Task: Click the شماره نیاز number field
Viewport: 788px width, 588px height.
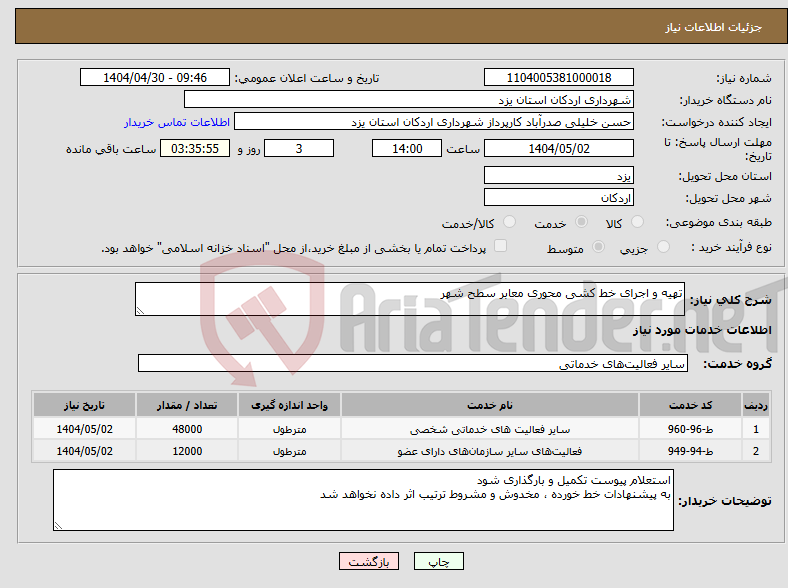Action: tap(559, 77)
